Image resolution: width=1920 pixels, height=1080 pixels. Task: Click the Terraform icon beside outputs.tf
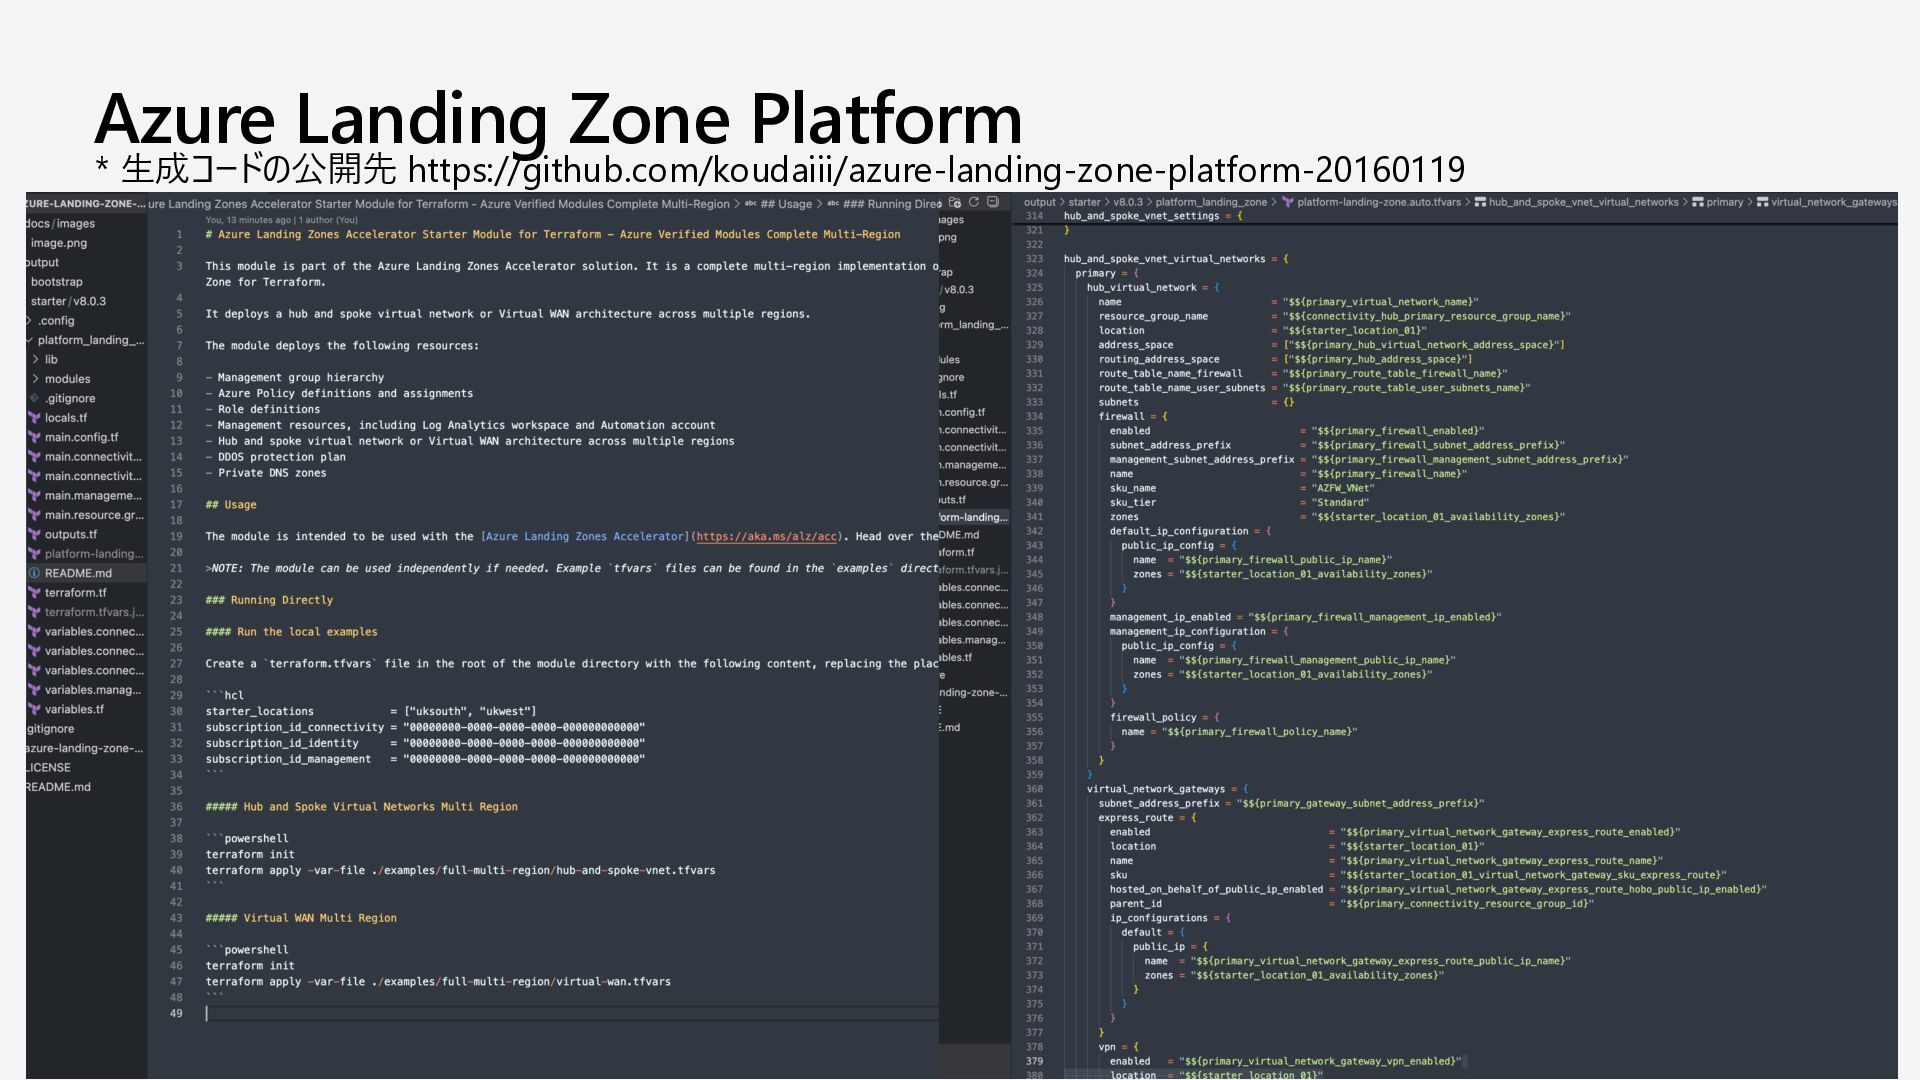pos(35,534)
